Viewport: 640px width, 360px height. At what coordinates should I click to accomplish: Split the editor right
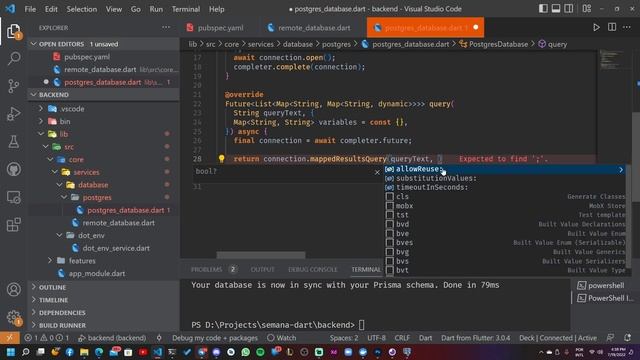pyautogui.click(x=611, y=27)
